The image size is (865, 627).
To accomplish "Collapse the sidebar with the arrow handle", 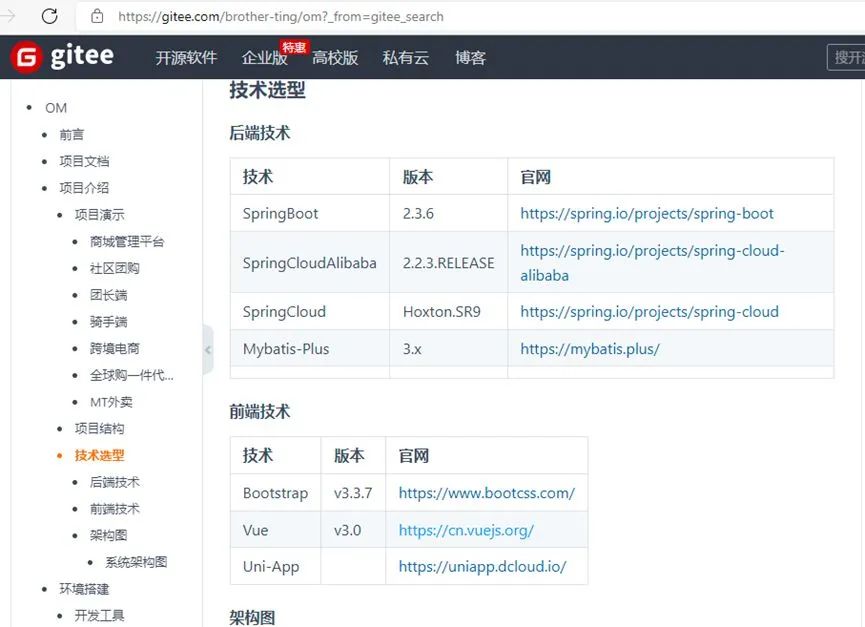I will [208, 350].
